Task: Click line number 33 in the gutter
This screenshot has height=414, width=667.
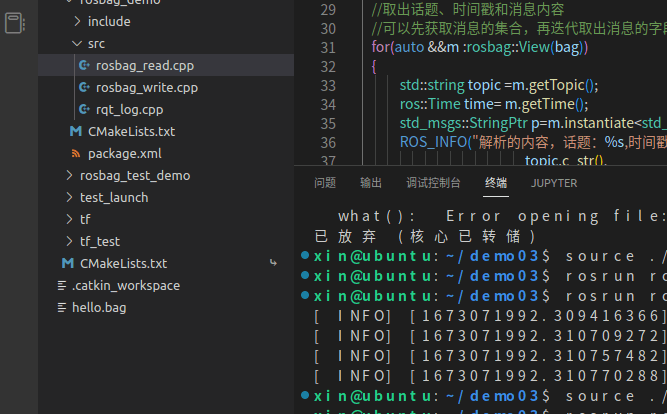Action: [x=328, y=86]
